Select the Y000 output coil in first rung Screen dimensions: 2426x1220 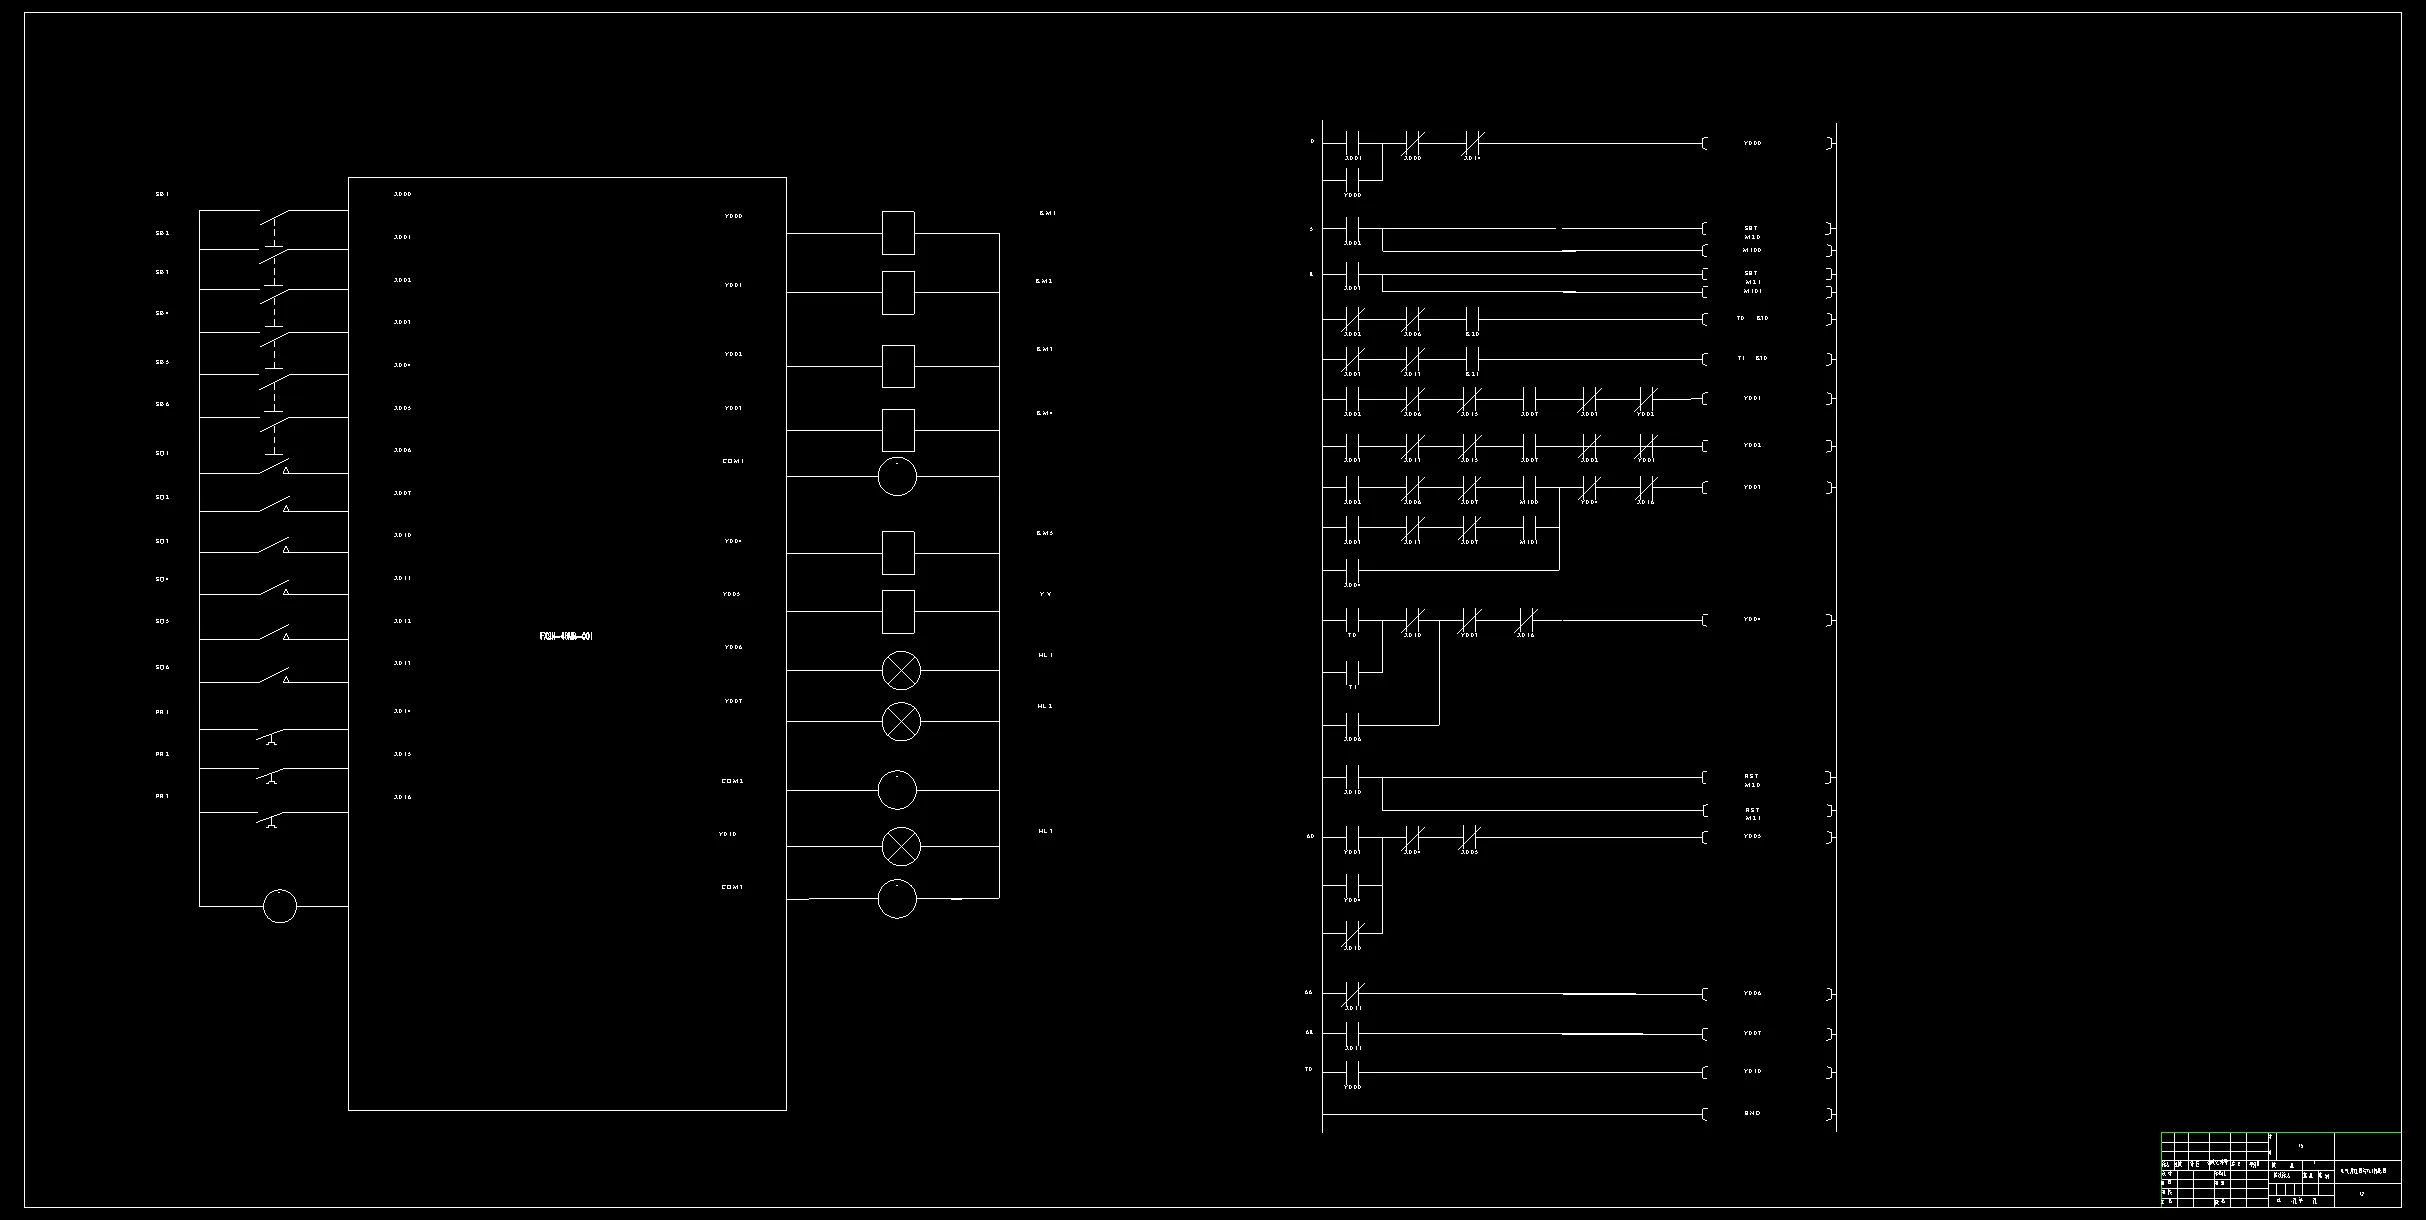click(1752, 143)
